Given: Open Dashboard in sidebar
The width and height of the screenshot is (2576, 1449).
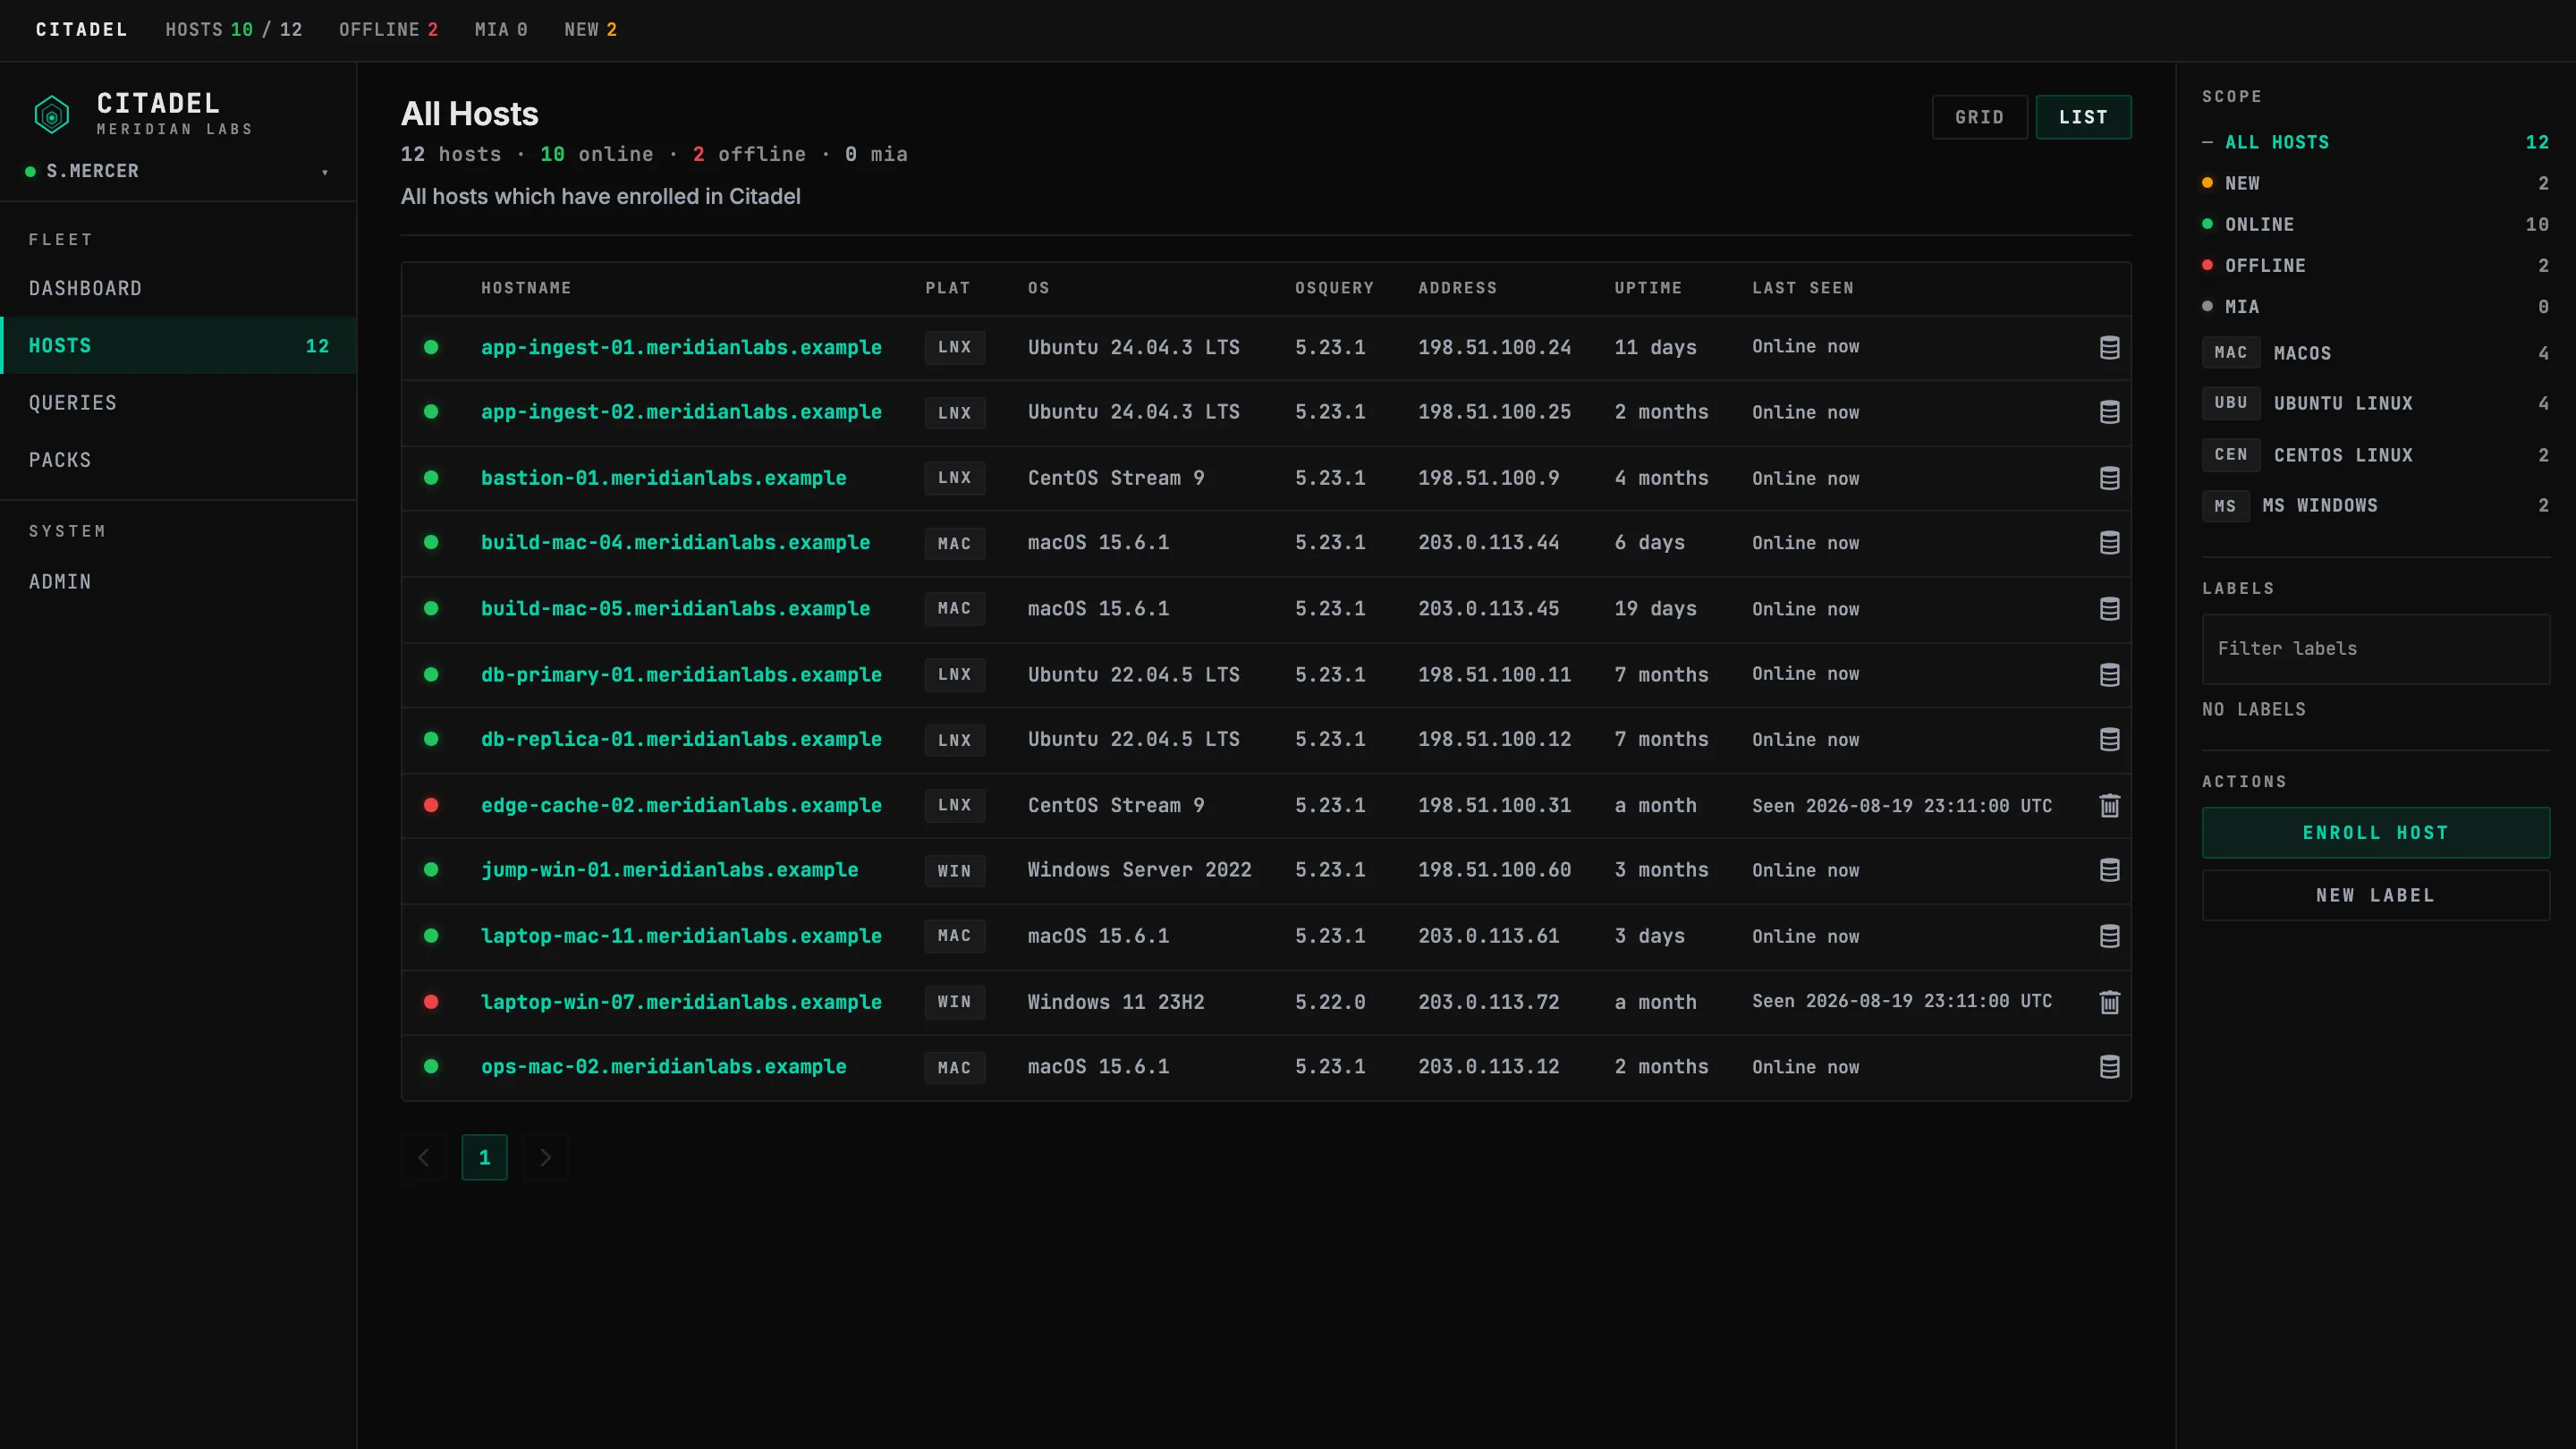Looking at the screenshot, I should 178,288.
